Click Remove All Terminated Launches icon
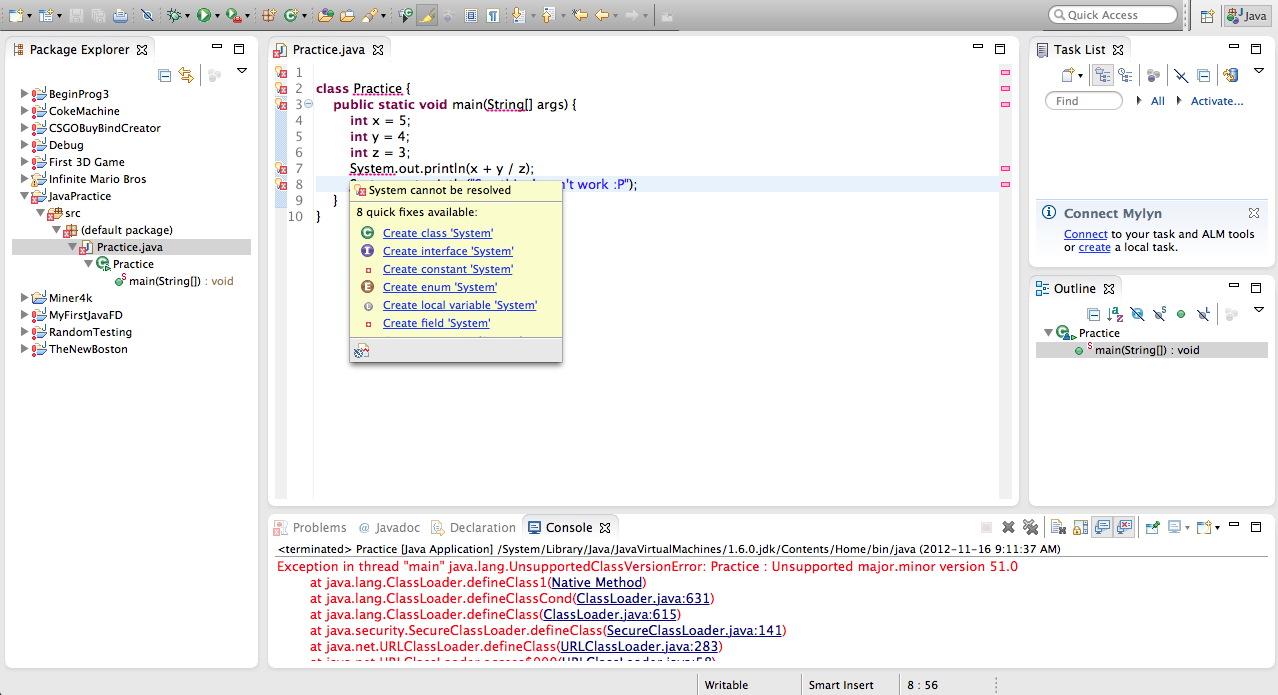This screenshot has height=695, width=1278. tap(1030, 527)
